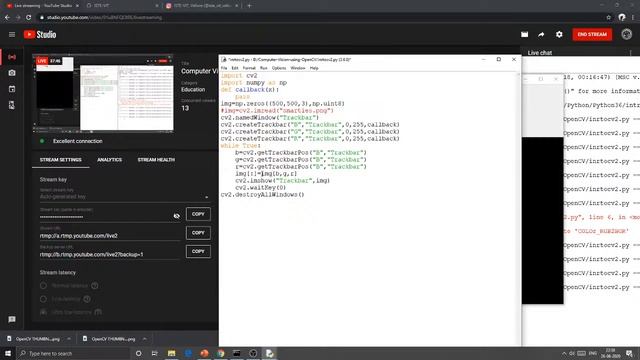Copy the backup server URL

(x=198, y=251)
